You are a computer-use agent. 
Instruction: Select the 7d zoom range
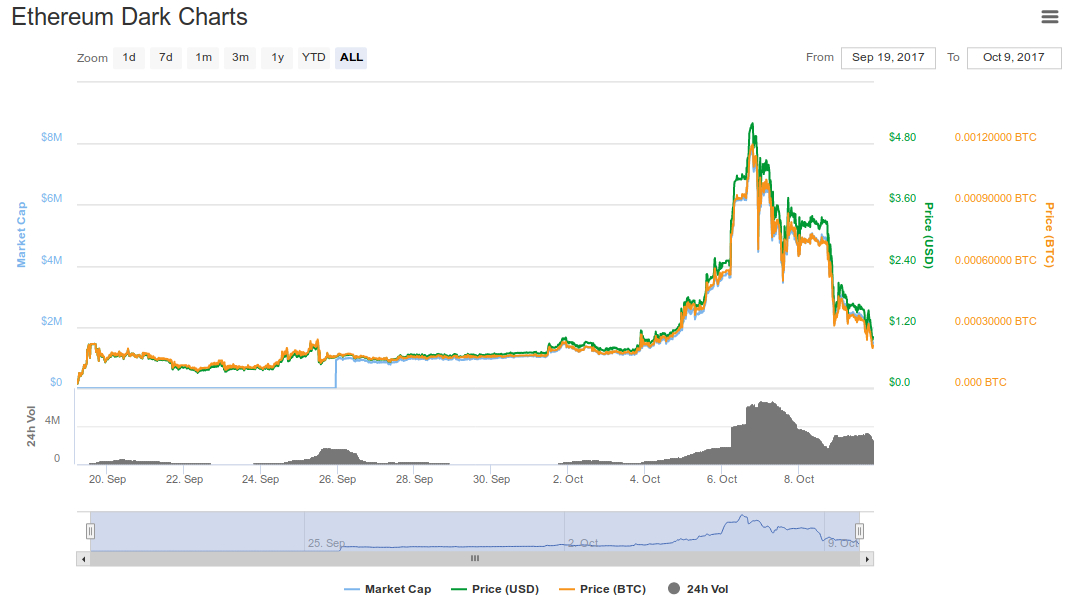point(166,58)
